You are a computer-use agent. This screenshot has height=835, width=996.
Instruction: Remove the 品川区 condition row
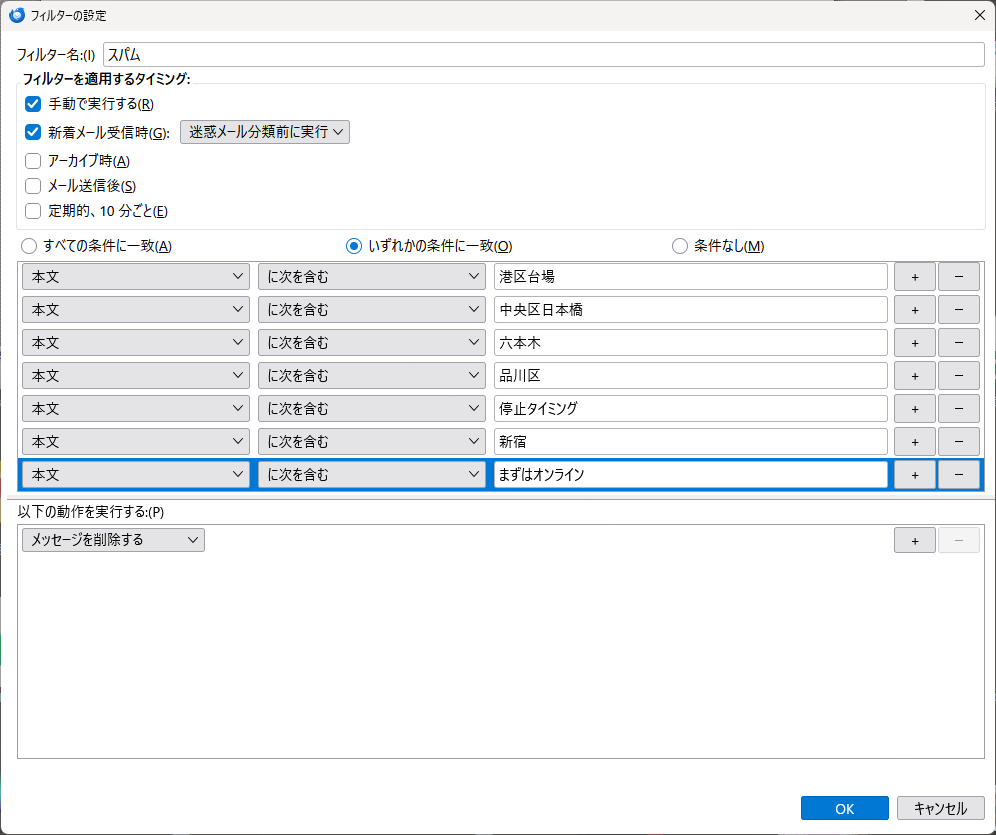(x=959, y=376)
